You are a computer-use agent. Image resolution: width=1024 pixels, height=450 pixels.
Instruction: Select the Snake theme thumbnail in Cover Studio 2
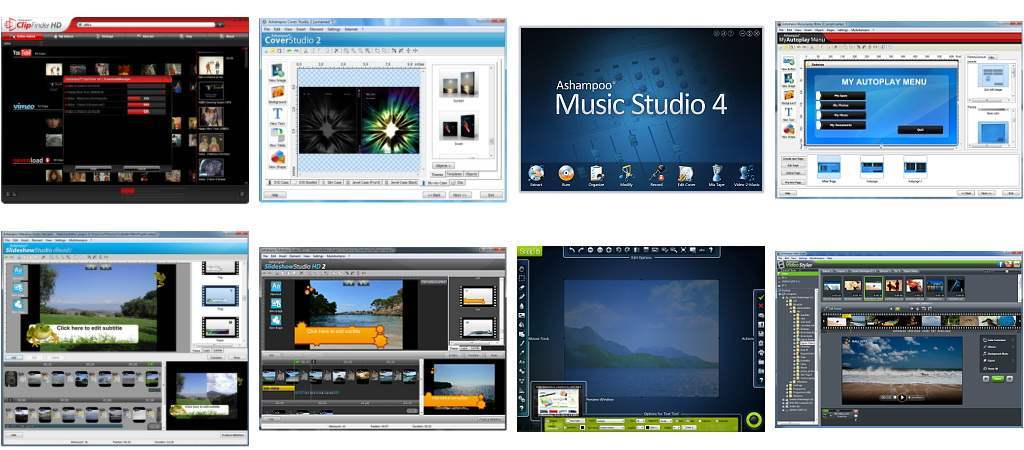click(x=457, y=125)
